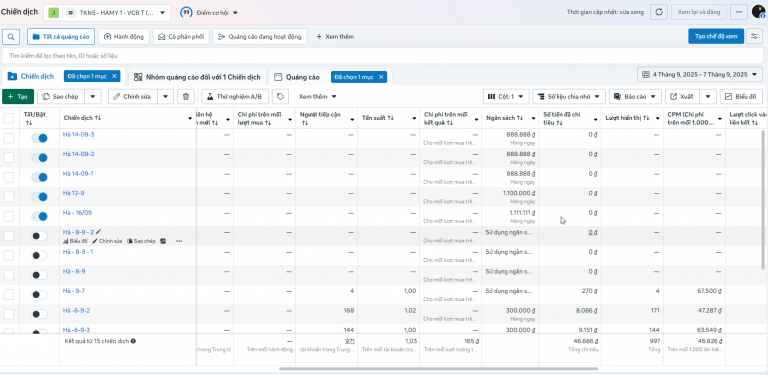This screenshot has width=768, height=375.
Task: Expand the Cột: 1 columns dropdown
Action: point(506,96)
